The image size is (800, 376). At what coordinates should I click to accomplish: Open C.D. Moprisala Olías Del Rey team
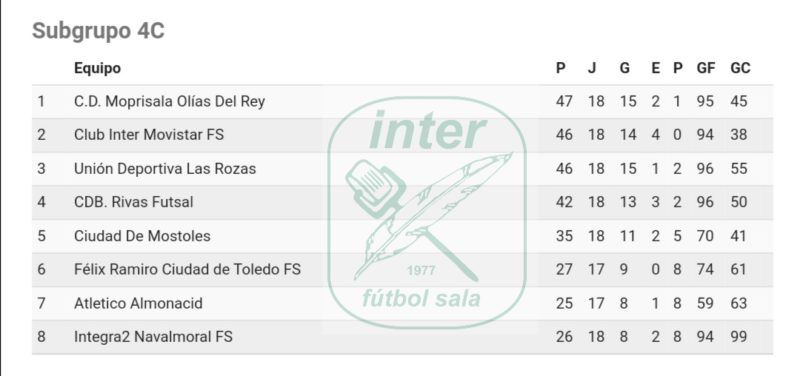(x=169, y=101)
